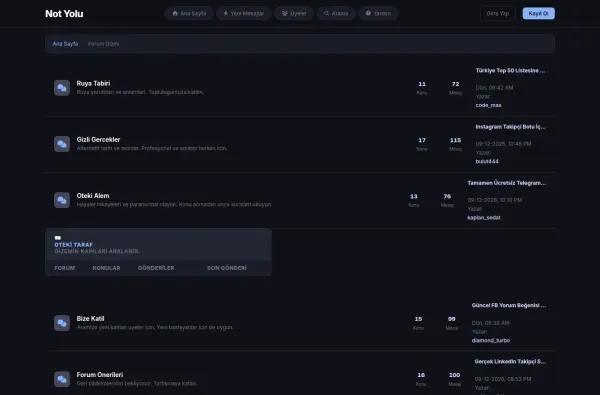Viewport: 600px width, 395px height.
Task: Click the Forum Onerileri forum icon
Action: (x=62, y=379)
